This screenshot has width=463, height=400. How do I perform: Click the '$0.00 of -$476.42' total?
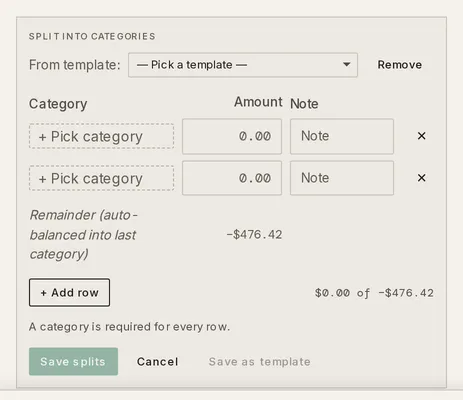pos(374,293)
